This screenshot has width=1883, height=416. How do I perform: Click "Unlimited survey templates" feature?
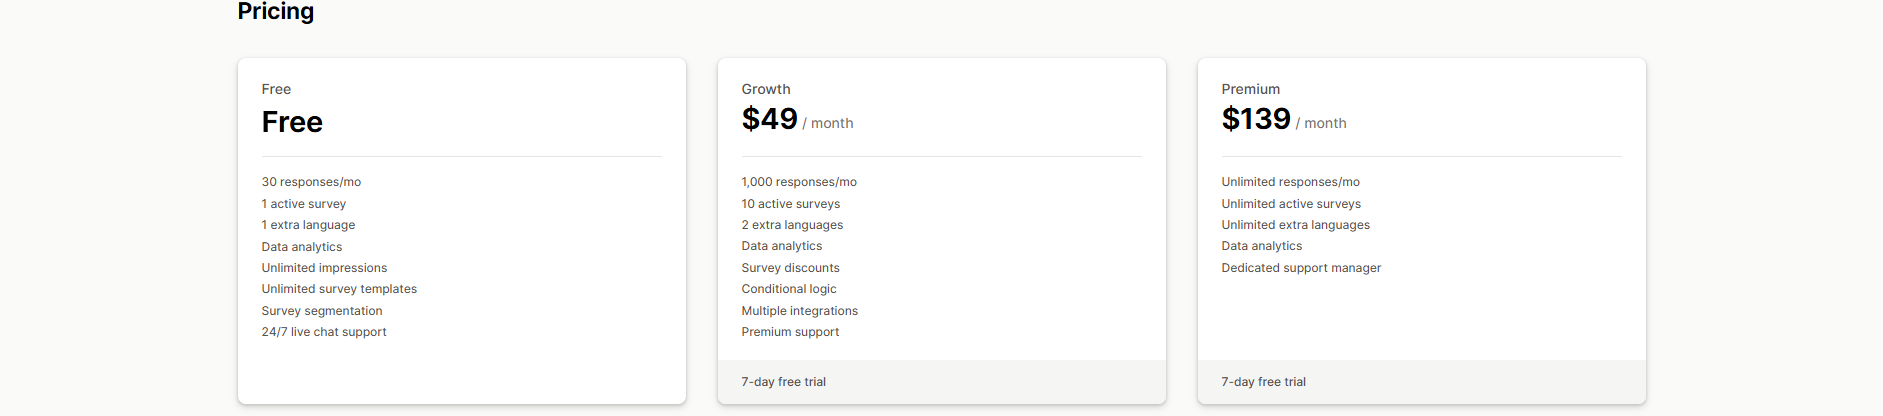point(339,289)
